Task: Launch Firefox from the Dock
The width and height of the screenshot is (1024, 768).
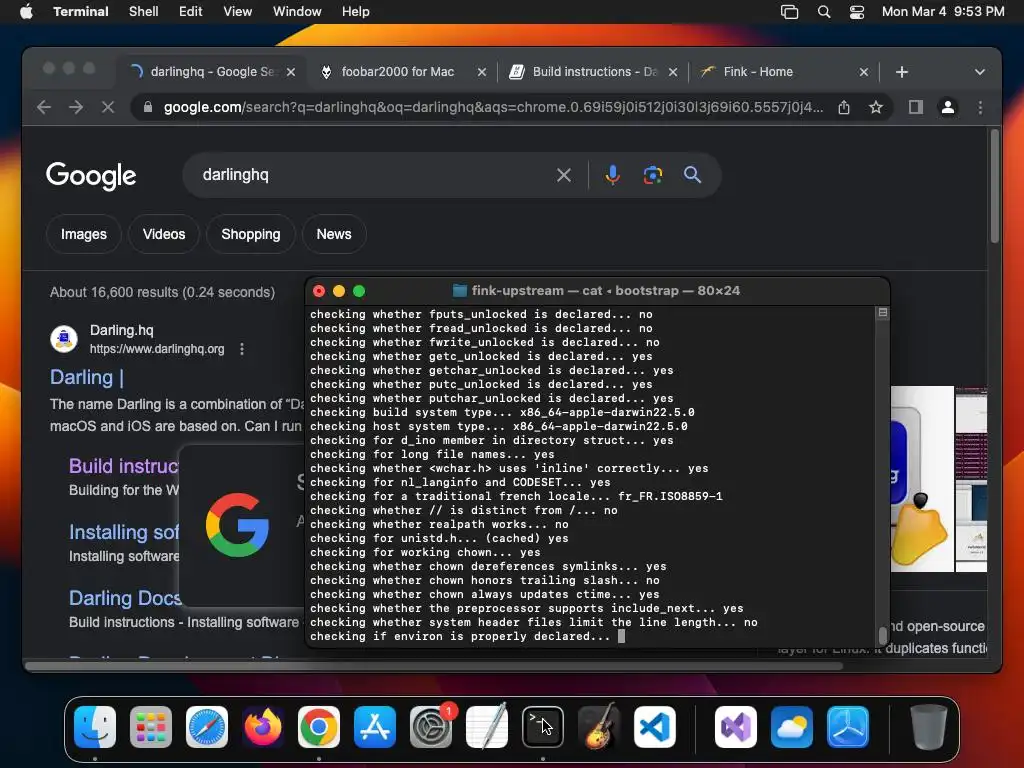Action: click(x=263, y=727)
